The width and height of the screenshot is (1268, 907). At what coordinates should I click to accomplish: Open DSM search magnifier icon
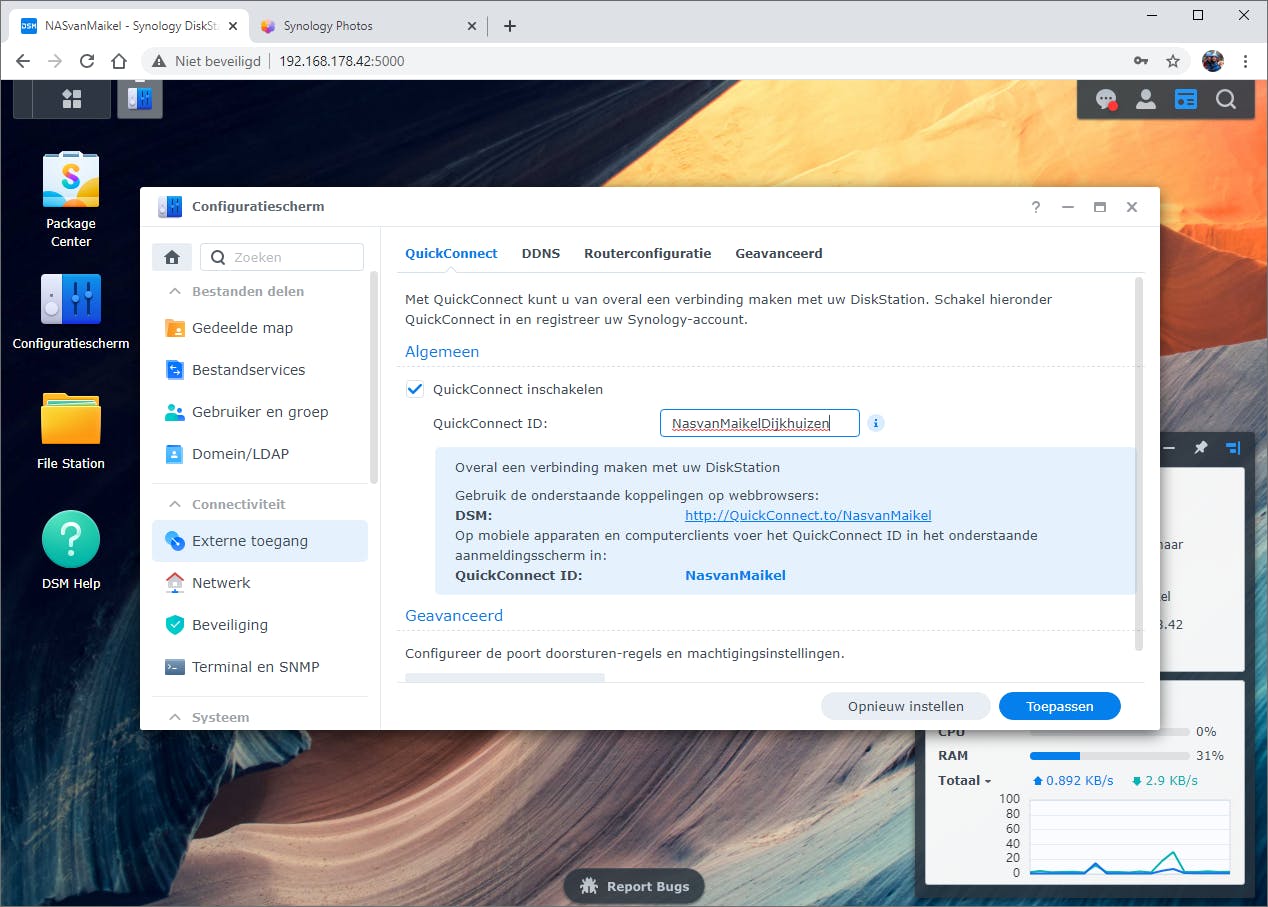[x=1226, y=99]
